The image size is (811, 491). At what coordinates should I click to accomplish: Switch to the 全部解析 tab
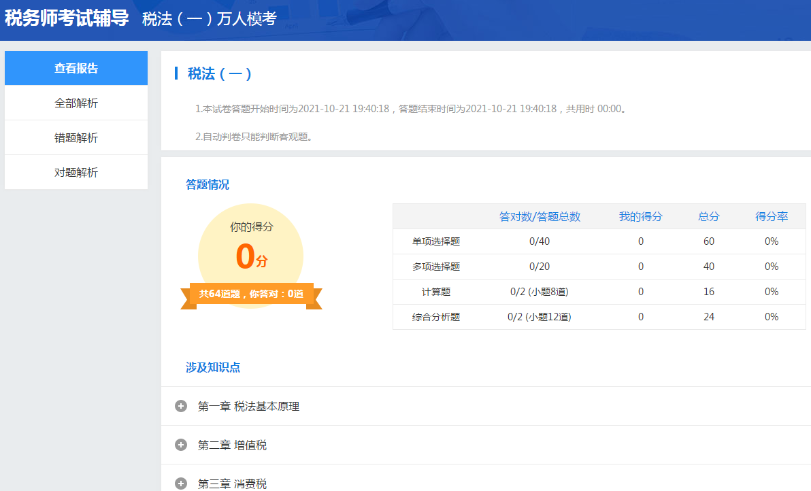76,103
